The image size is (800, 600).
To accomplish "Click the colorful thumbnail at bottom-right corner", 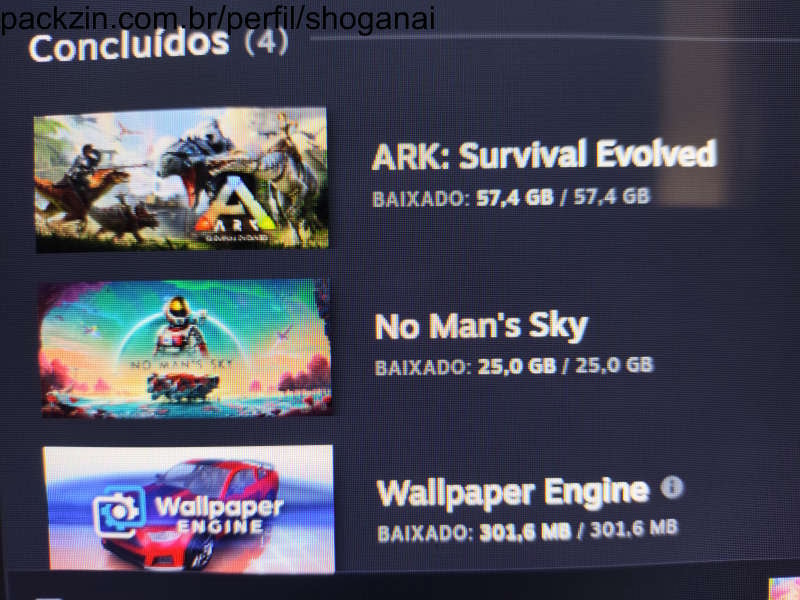I will [785, 588].
